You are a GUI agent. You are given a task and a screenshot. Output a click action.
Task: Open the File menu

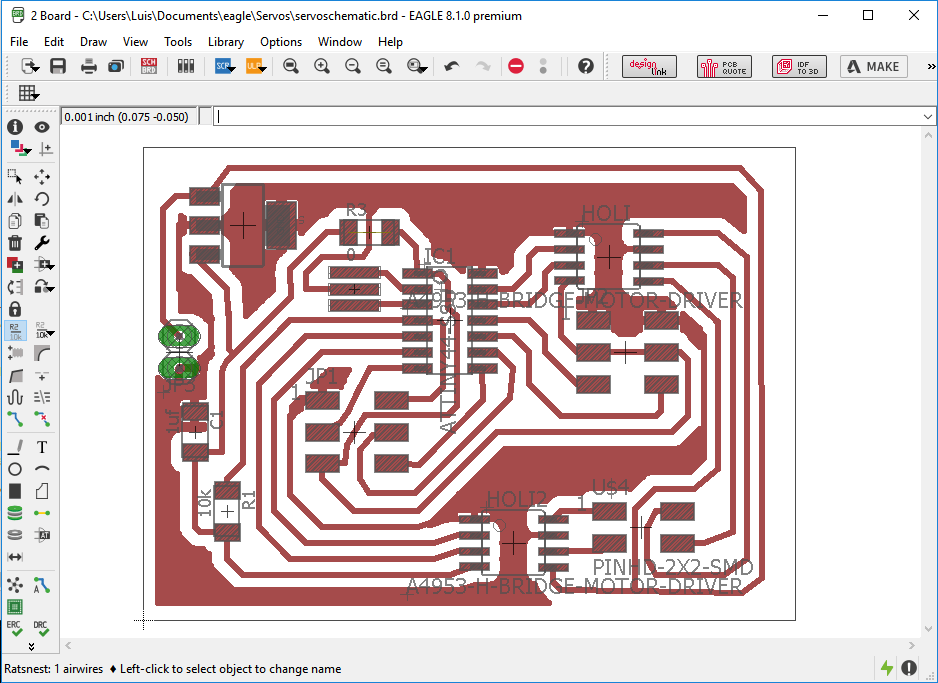click(x=19, y=42)
